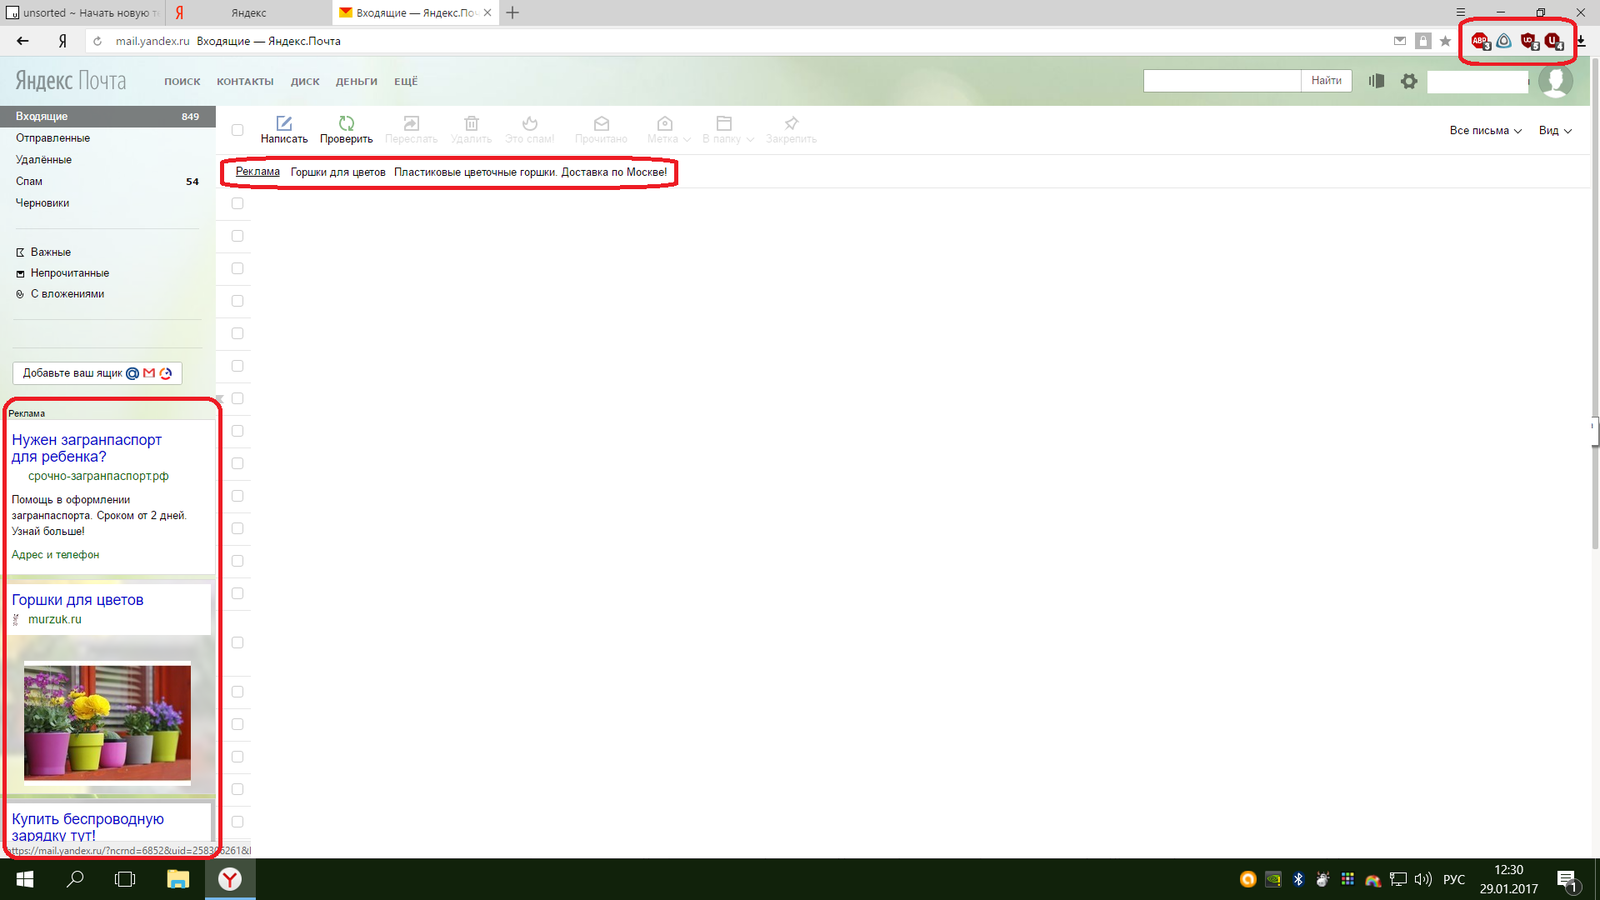Open Windows notification center
The image size is (1600, 900).
(1567, 880)
